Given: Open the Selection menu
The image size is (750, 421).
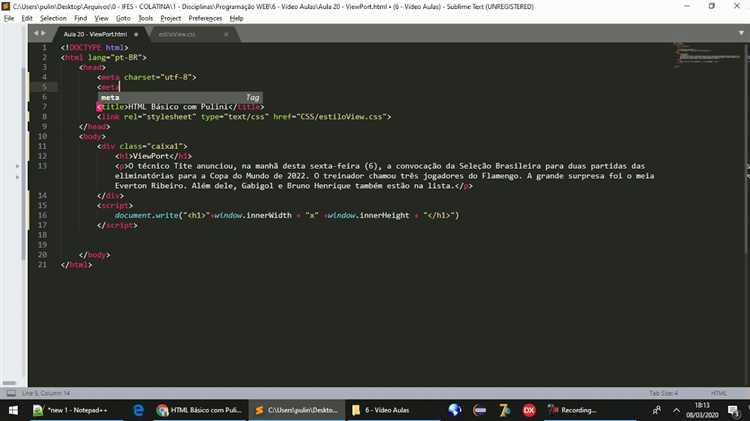Looking at the screenshot, I should (x=53, y=18).
